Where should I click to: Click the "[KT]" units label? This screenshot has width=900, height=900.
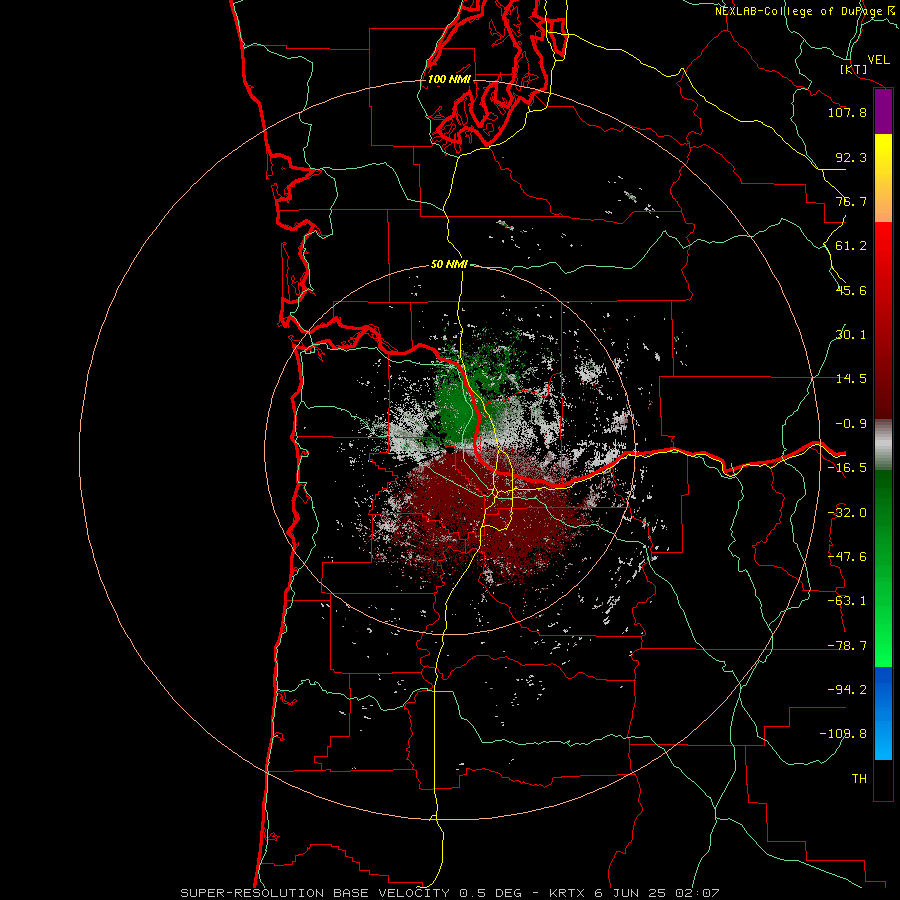tap(854, 69)
